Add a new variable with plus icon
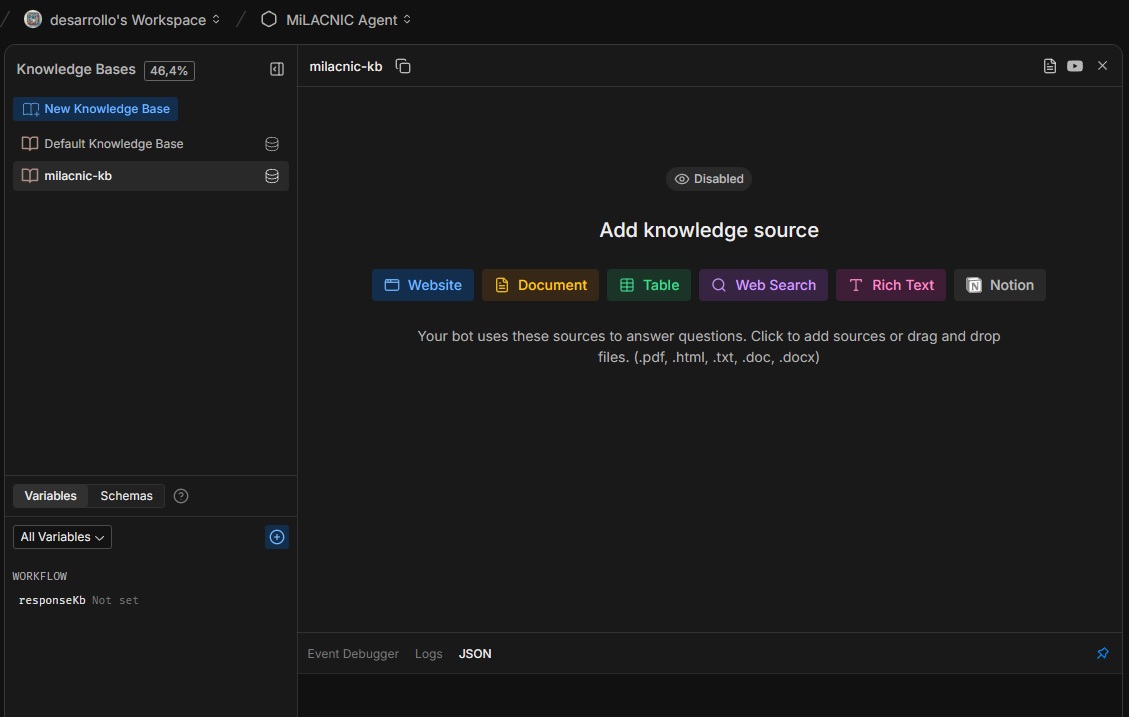 (277, 537)
